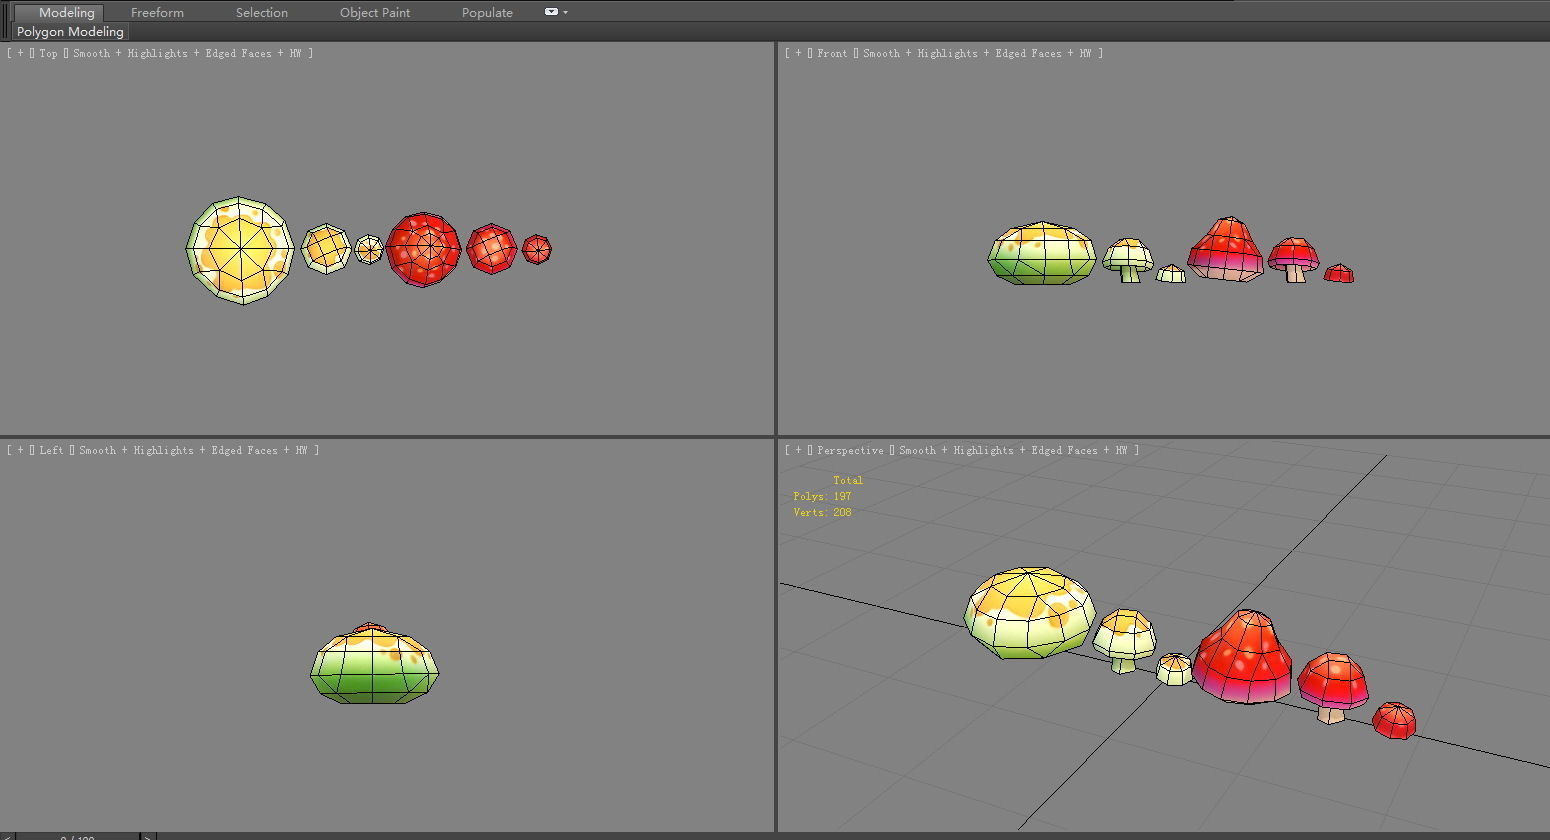Click the Verts: 208 statistic
1550x840 pixels.
[x=822, y=512]
